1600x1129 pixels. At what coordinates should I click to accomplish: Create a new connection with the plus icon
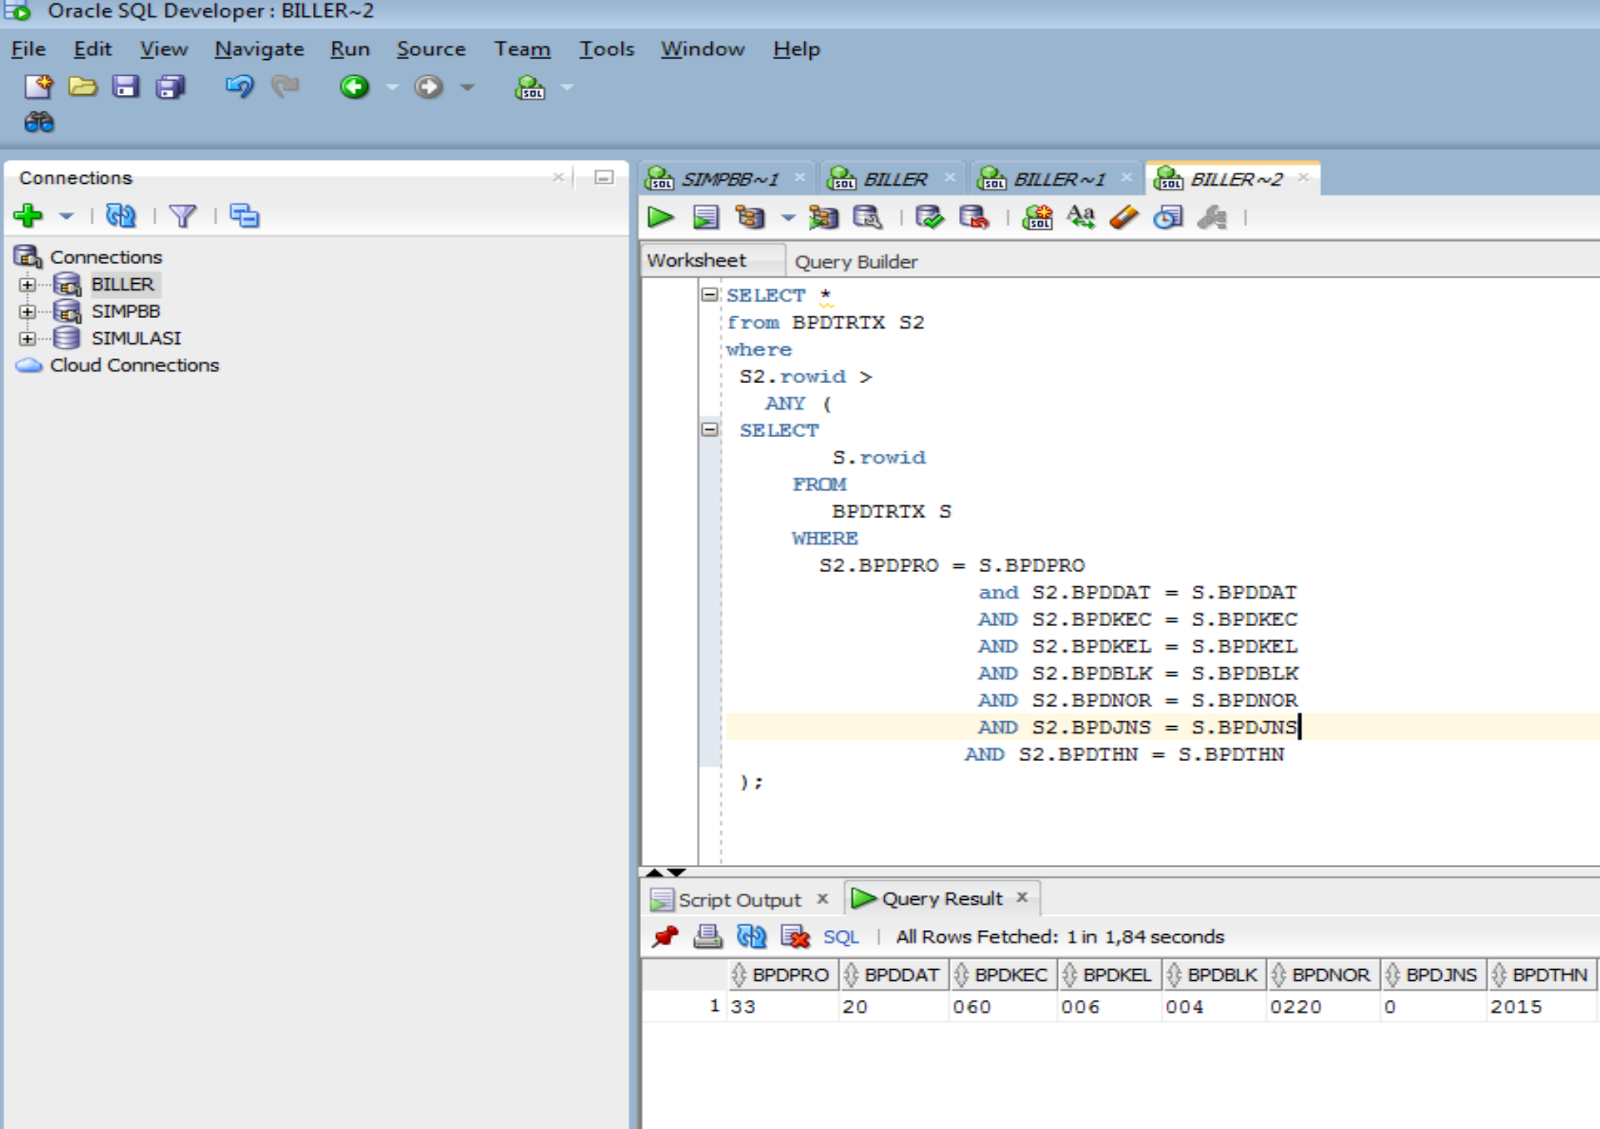[29, 215]
